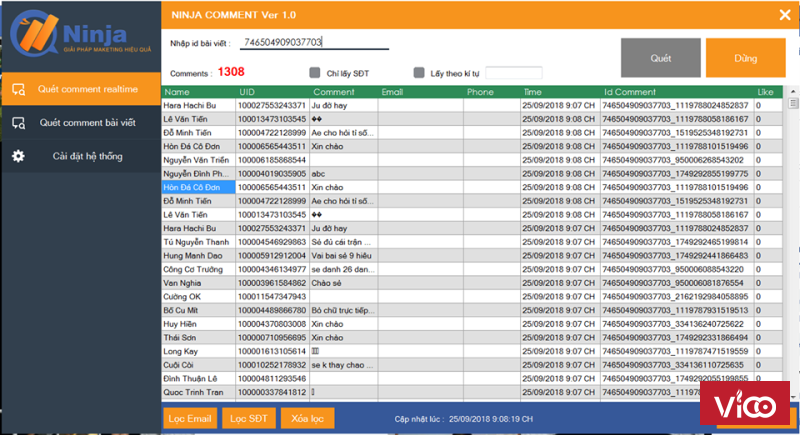Select the Tú Nguyễn Thanh row
The height and width of the screenshot is (435, 800).
tap(472, 242)
